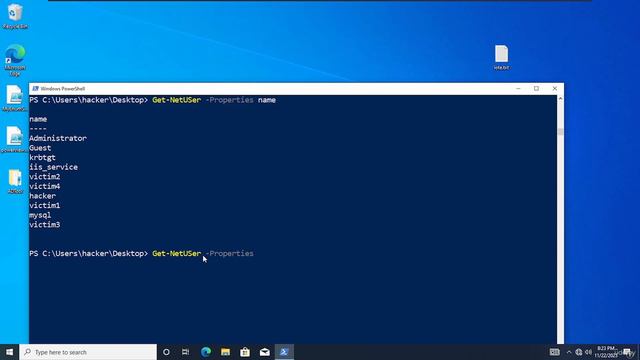This screenshot has width=640, height=360.
Task: Click the 'victim3' output line
Action: click(45, 224)
